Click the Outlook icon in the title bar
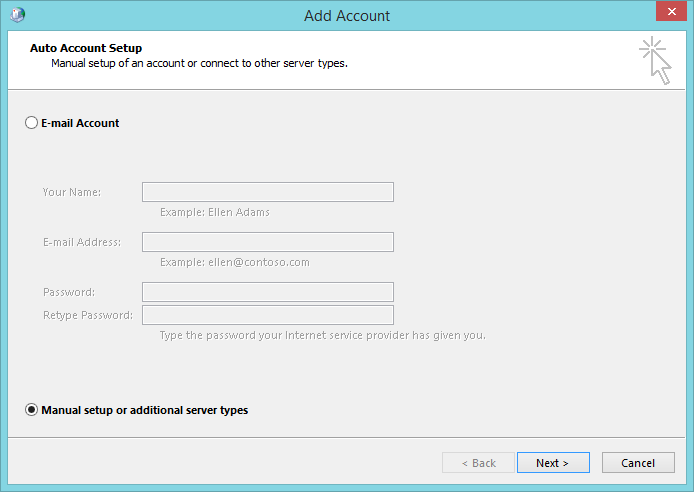Screen dimensions: 694x492 click(x=17, y=15)
